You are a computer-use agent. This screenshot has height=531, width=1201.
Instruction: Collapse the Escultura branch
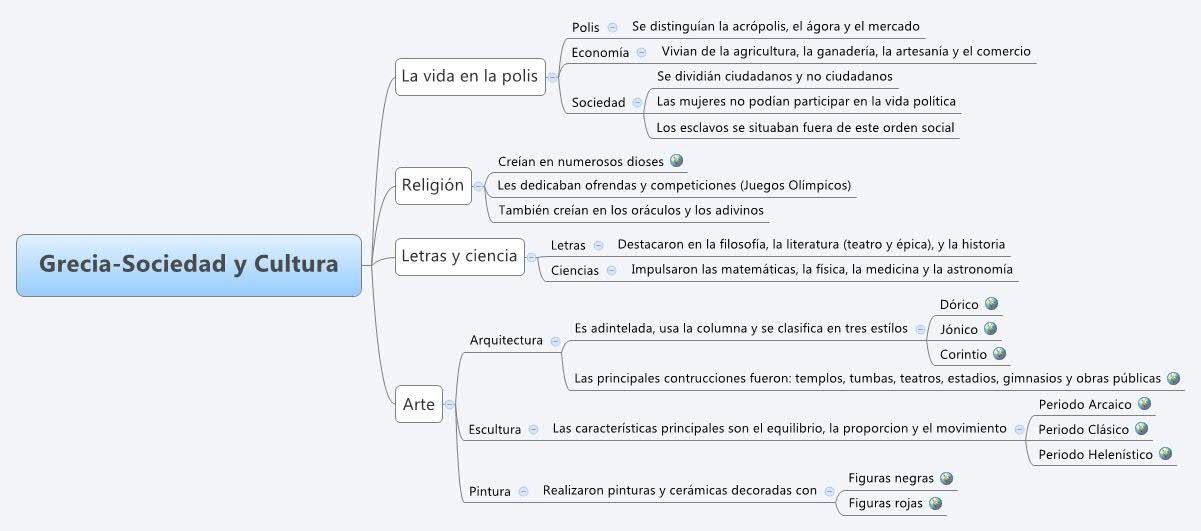tap(533, 429)
